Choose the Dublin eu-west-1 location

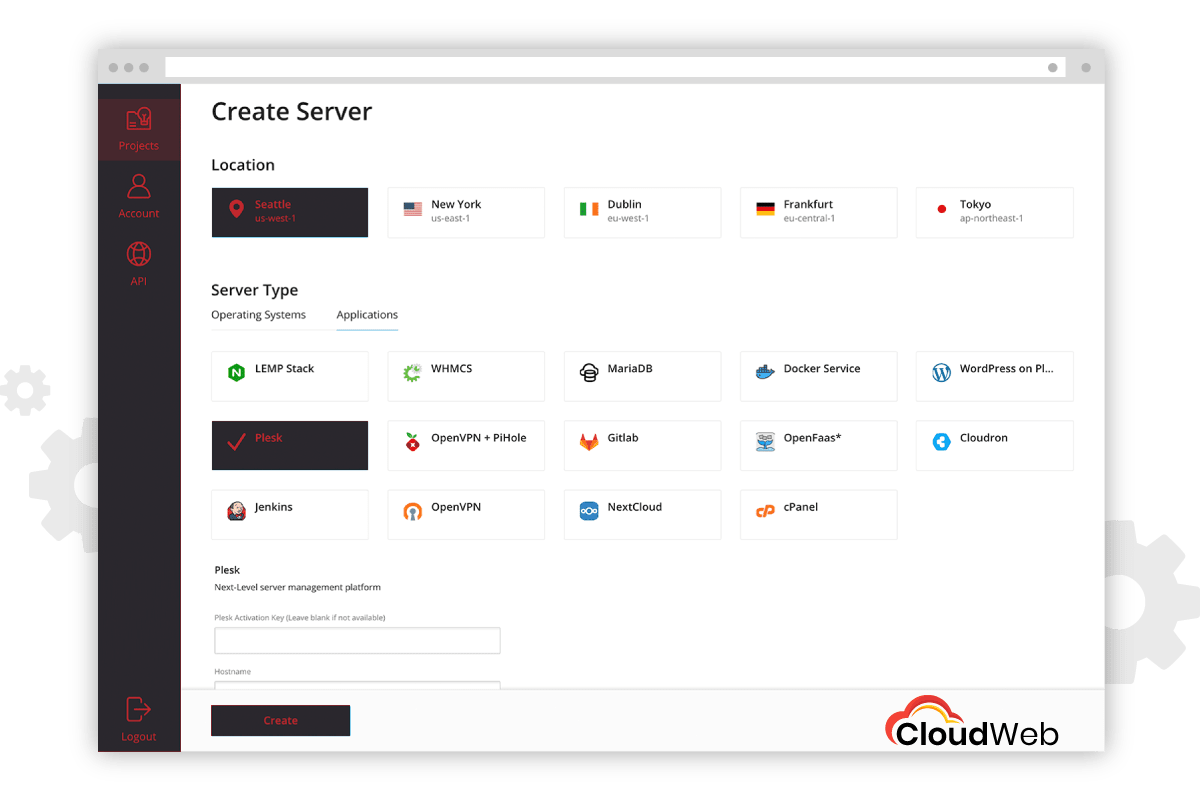(642, 212)
